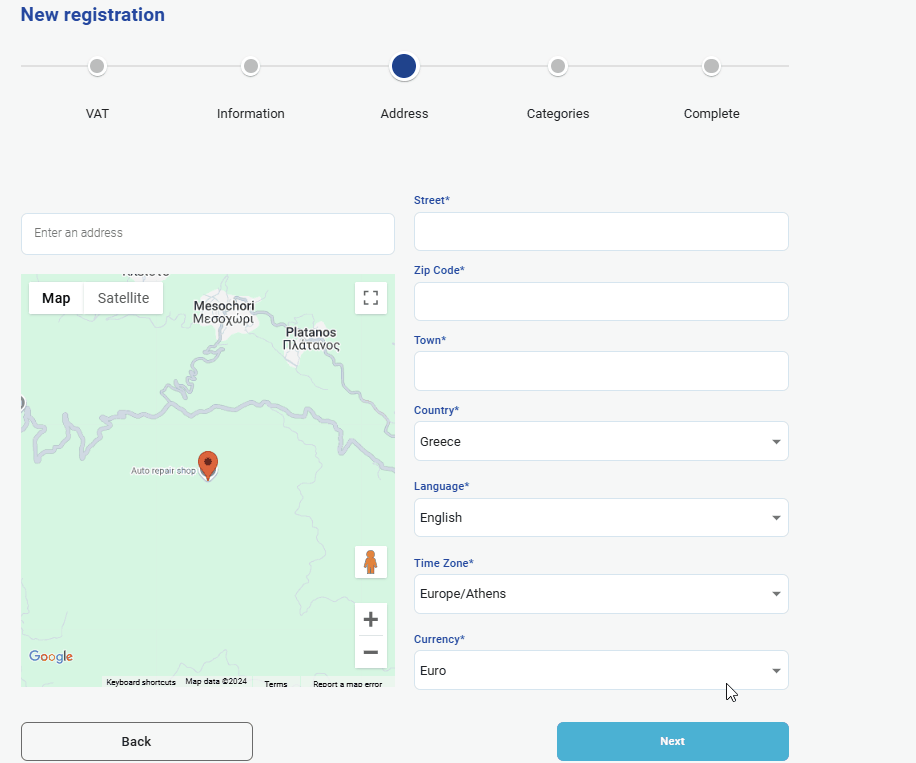The width and height of the screenshot is (916, 763).
Task: Zoom out on the map
Action: [370, 653]
